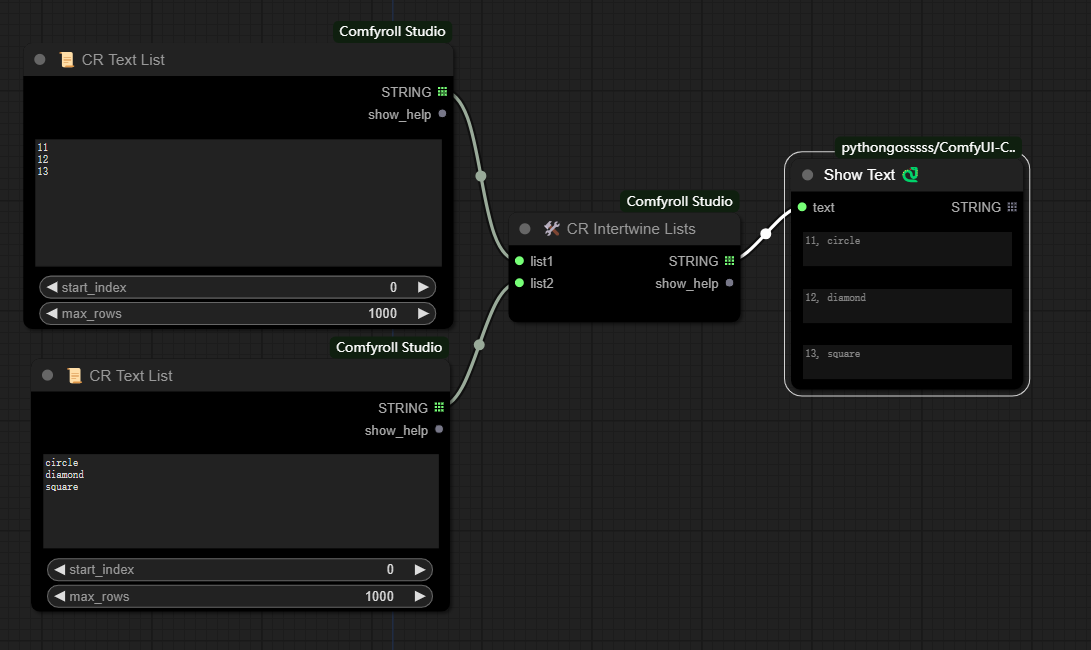Viewport: 1091px width, 650px height.
Task: Click the list1 input connector dot
Action: (519, 261)
